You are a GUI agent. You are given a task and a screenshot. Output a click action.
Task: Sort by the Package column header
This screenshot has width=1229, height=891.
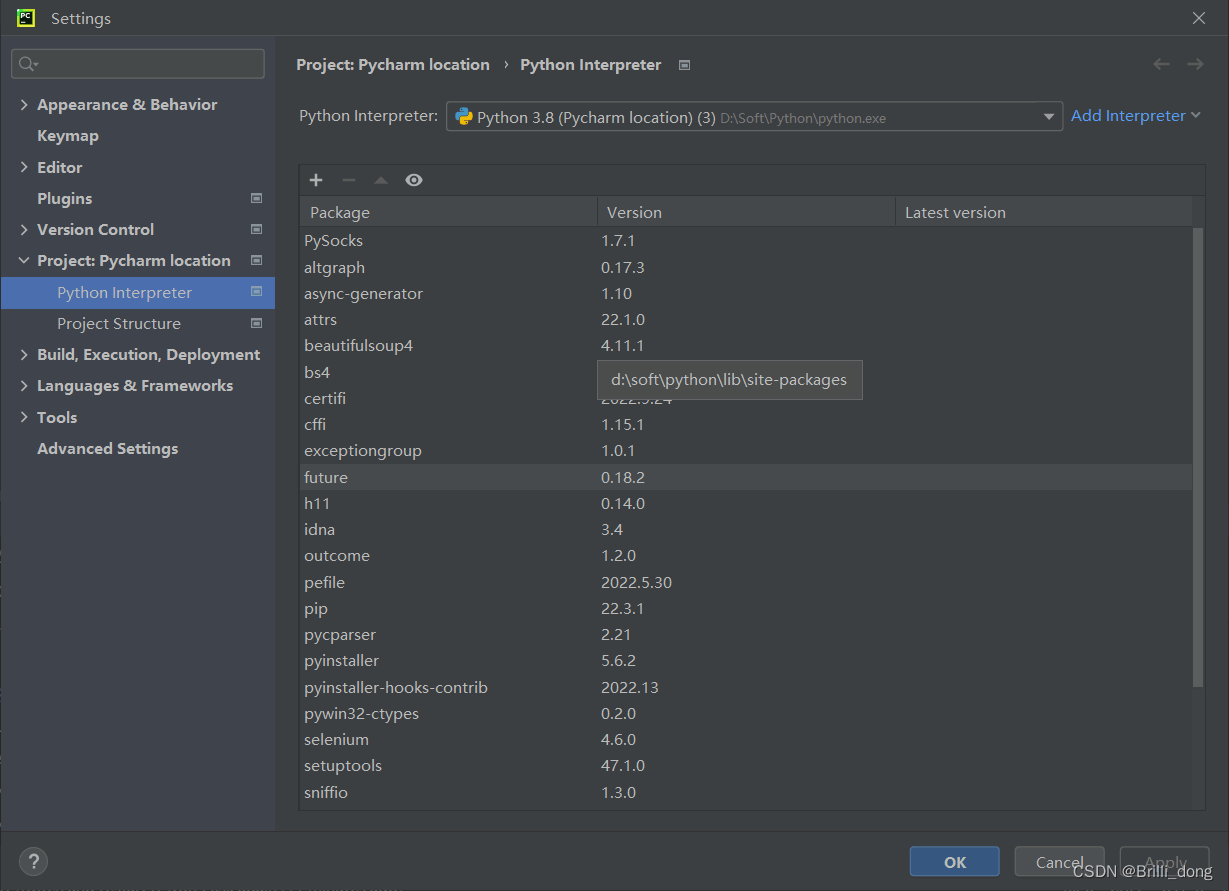pos(448,212)
